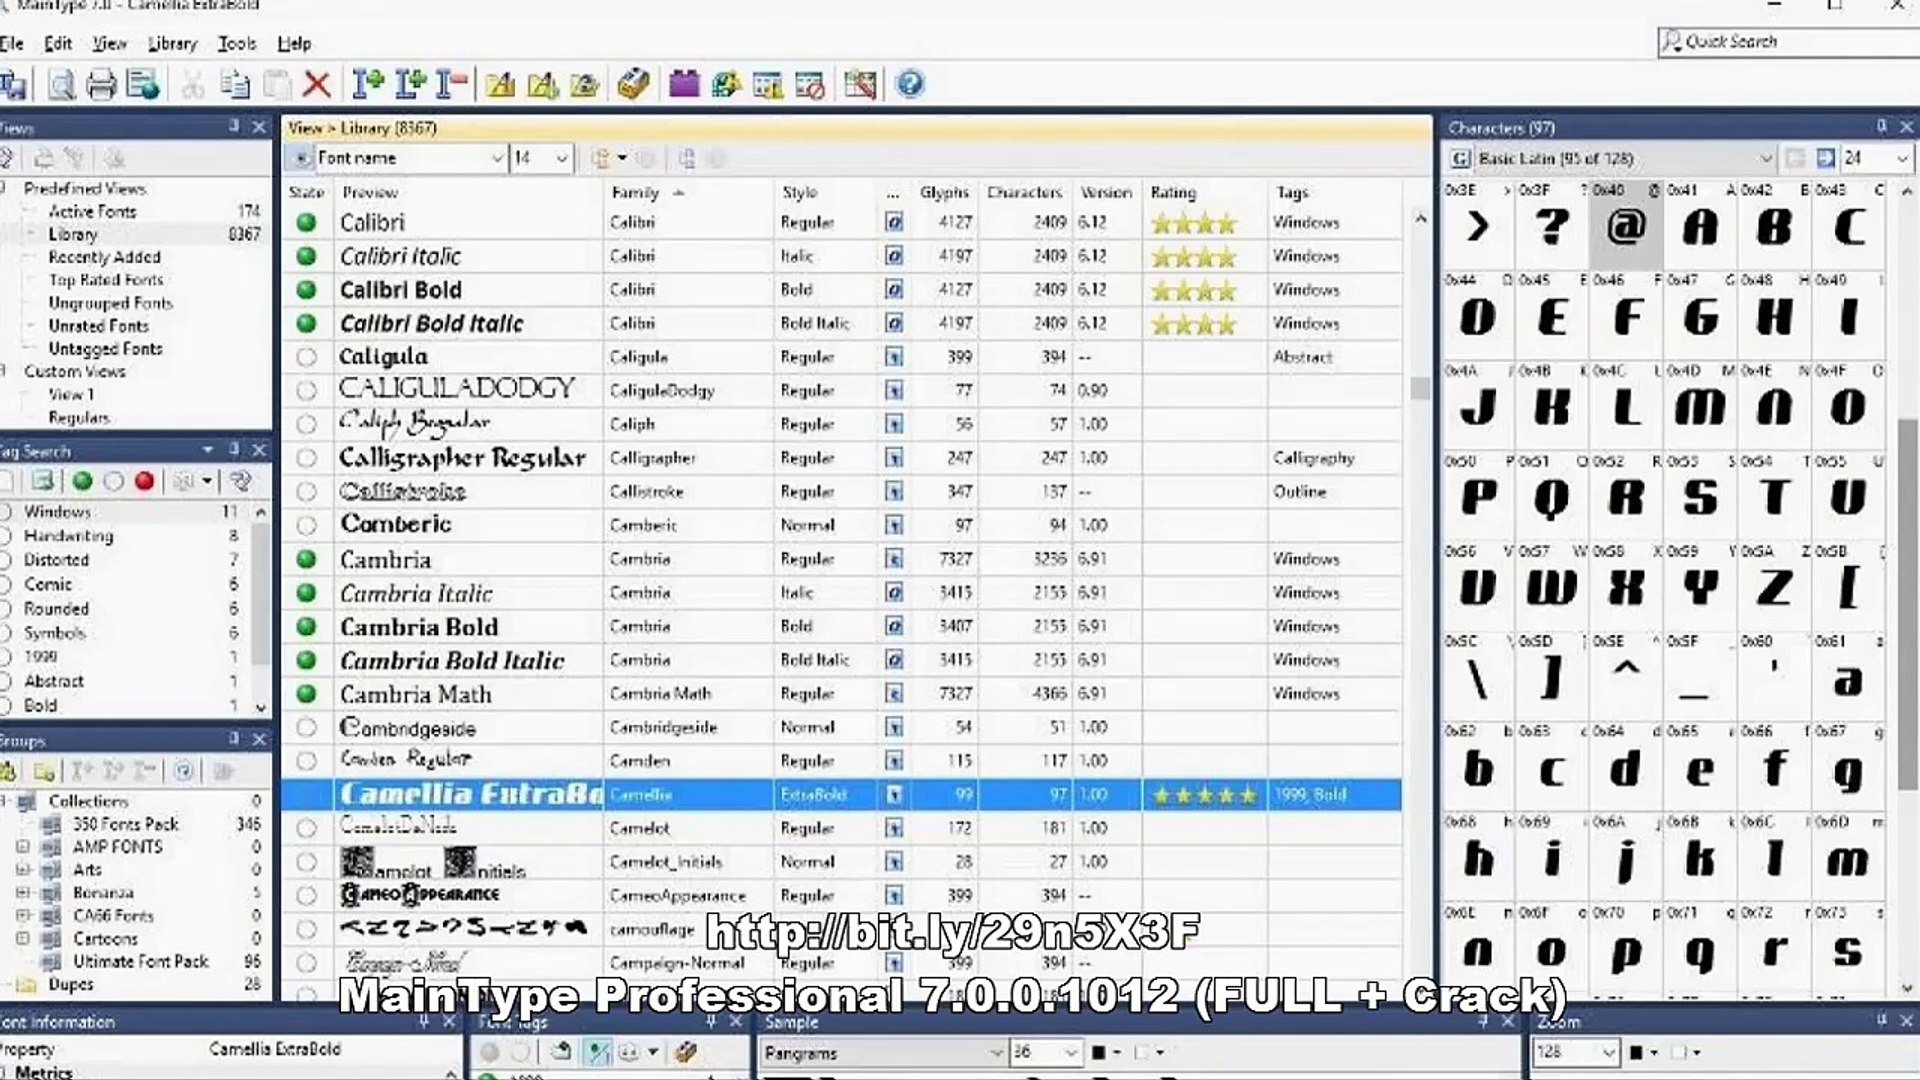Expand the Bonanza collection tree node
1920x1080 pixels.
click(x=23, y=892)
